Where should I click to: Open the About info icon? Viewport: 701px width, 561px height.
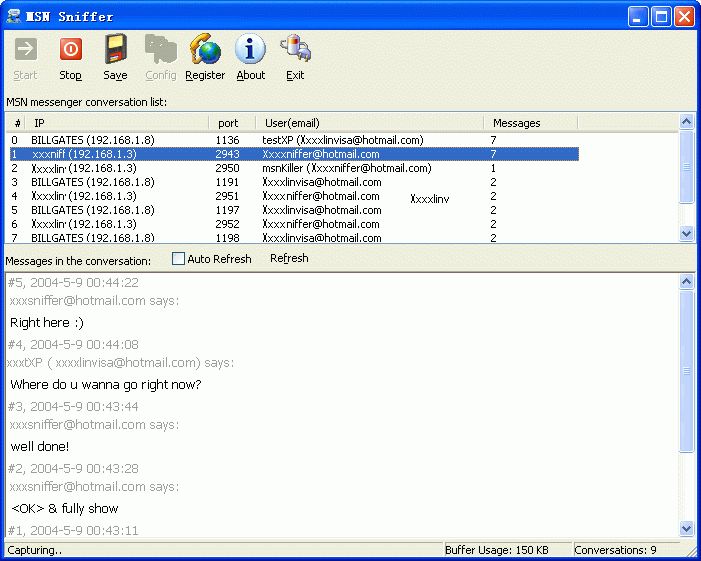click(250, 49)
